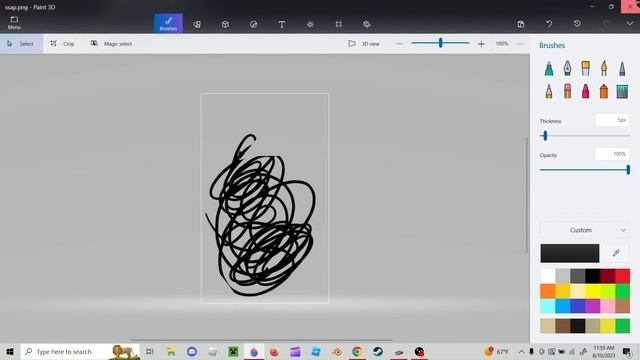Open the History panel

tap(577, 24)
